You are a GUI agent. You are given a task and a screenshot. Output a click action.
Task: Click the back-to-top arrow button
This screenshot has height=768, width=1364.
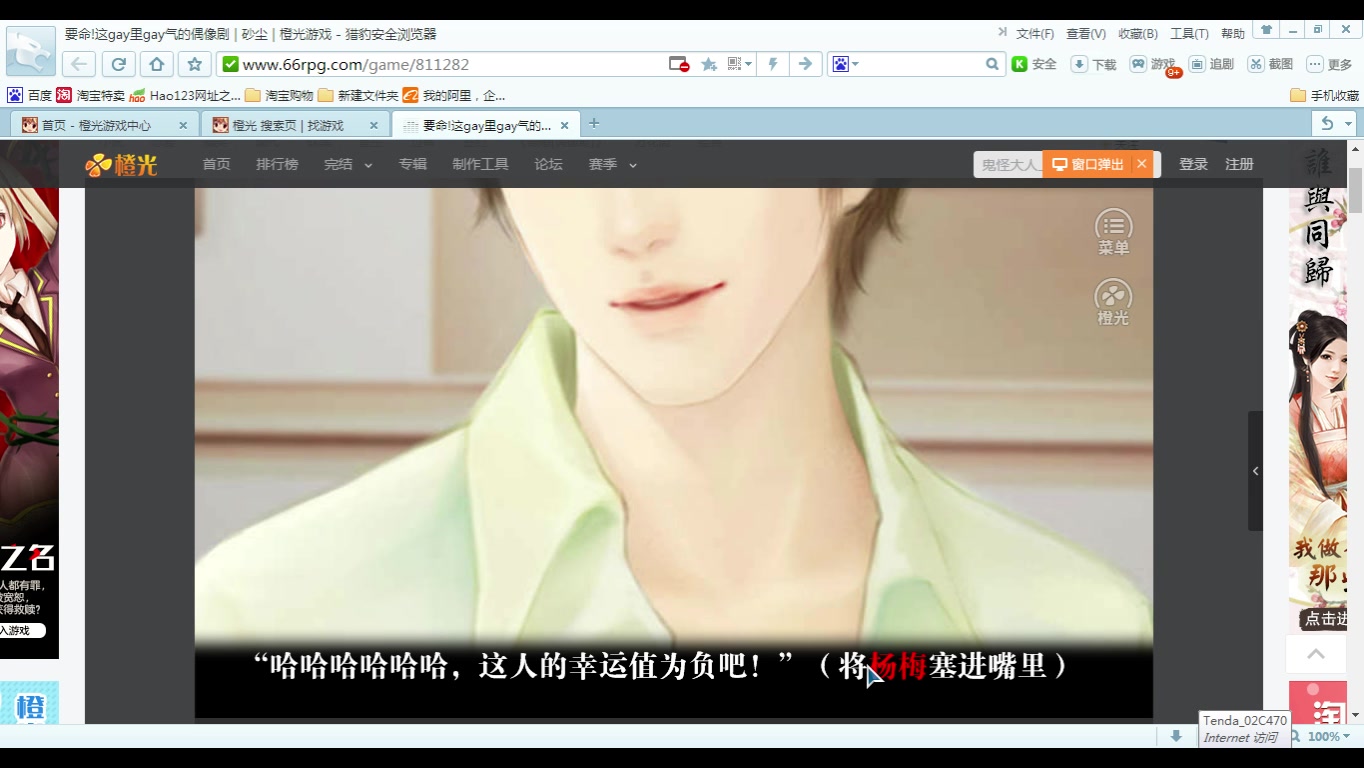(1316, 654)
